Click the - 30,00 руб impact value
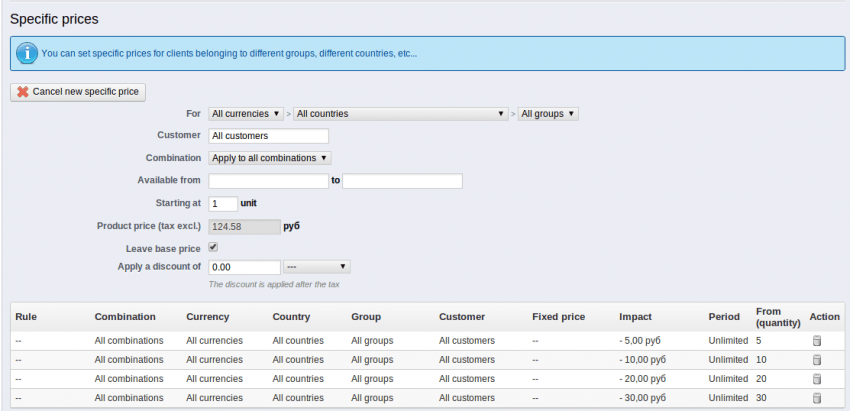 [642, 398]
